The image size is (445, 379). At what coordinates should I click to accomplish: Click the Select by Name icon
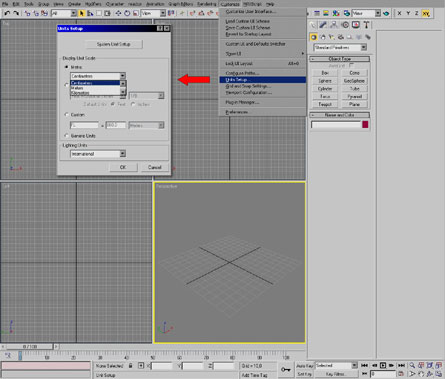point(90,13)
